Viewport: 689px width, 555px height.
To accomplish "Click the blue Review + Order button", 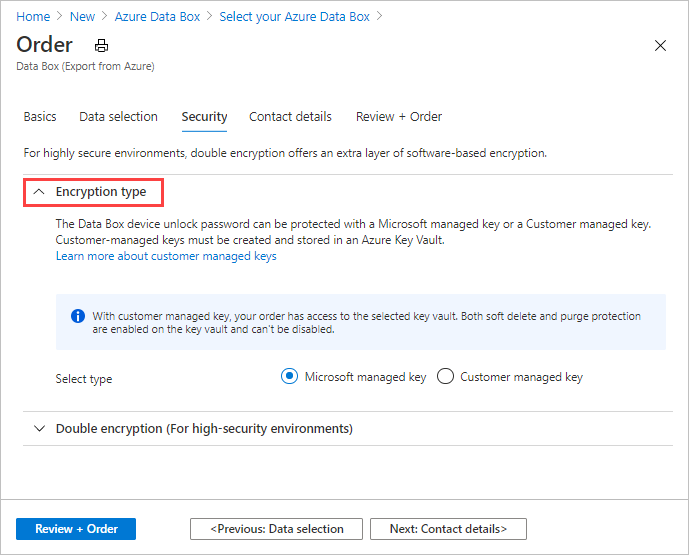I will click(76, 529).
